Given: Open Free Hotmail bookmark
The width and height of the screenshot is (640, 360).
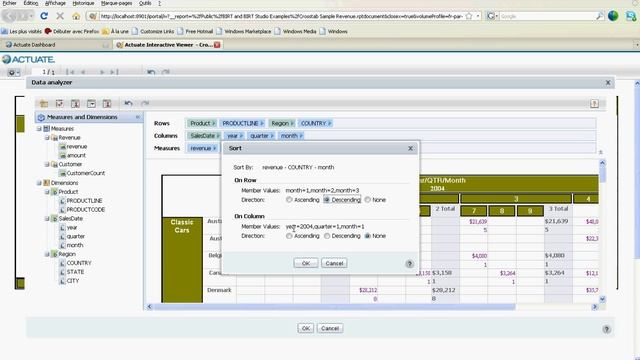Looking at the screenshot, I should coord(195,31).
